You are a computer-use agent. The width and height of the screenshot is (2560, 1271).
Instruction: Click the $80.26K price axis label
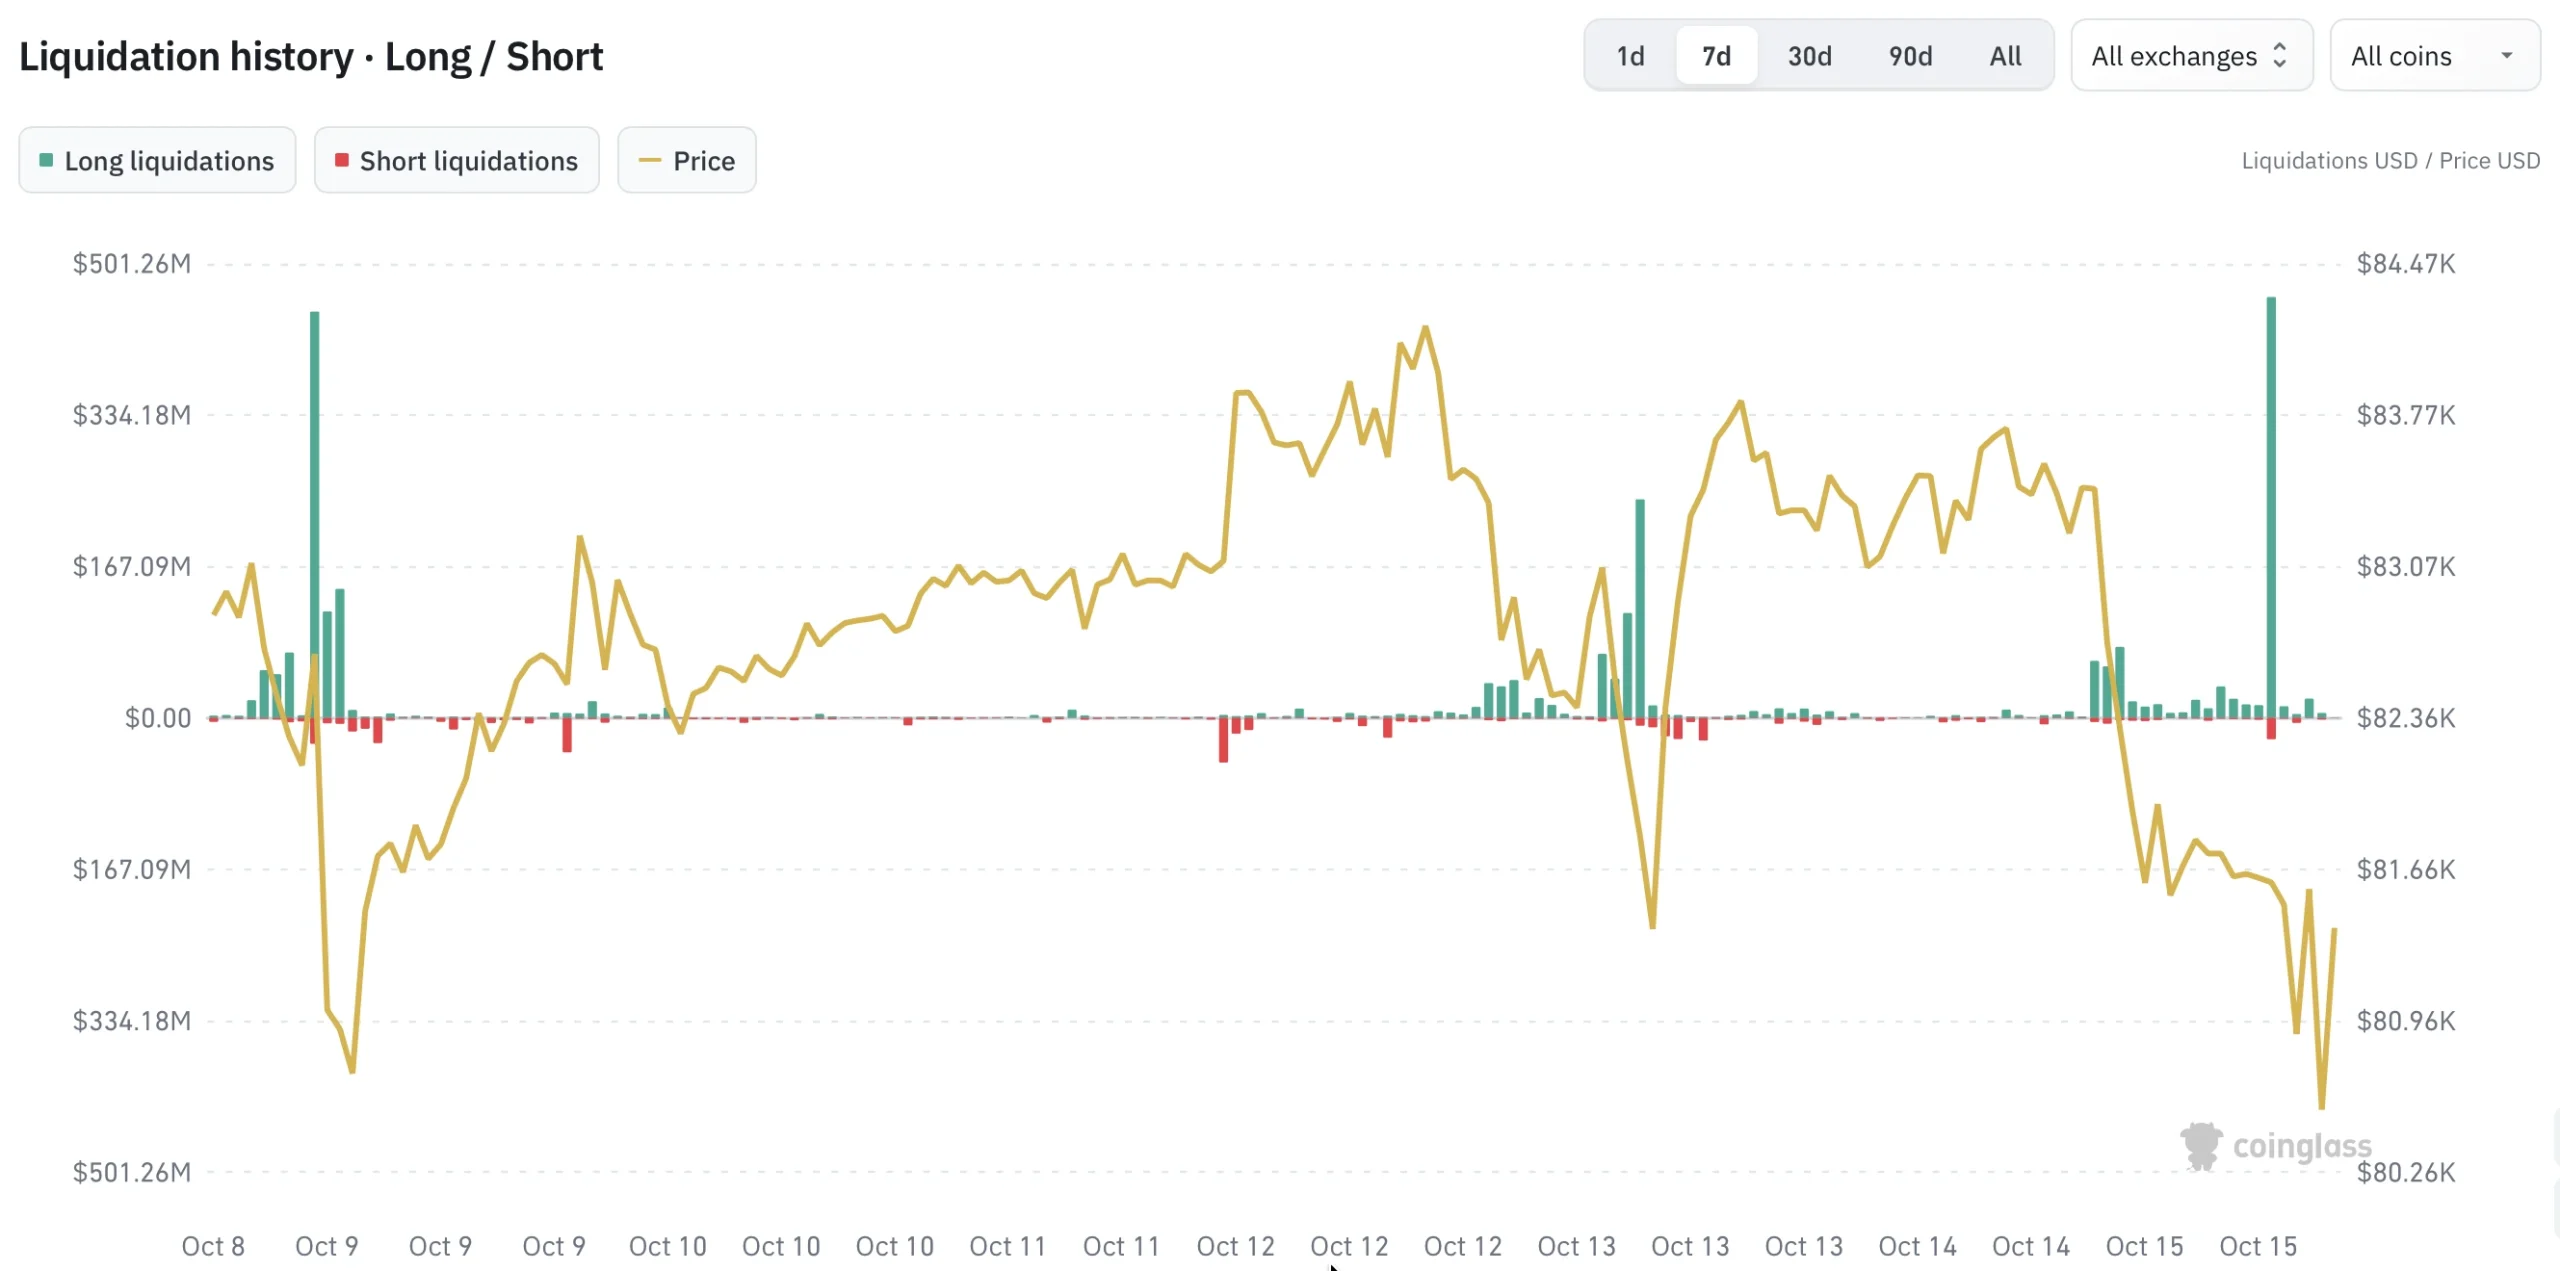(x=2406, y=1172)
